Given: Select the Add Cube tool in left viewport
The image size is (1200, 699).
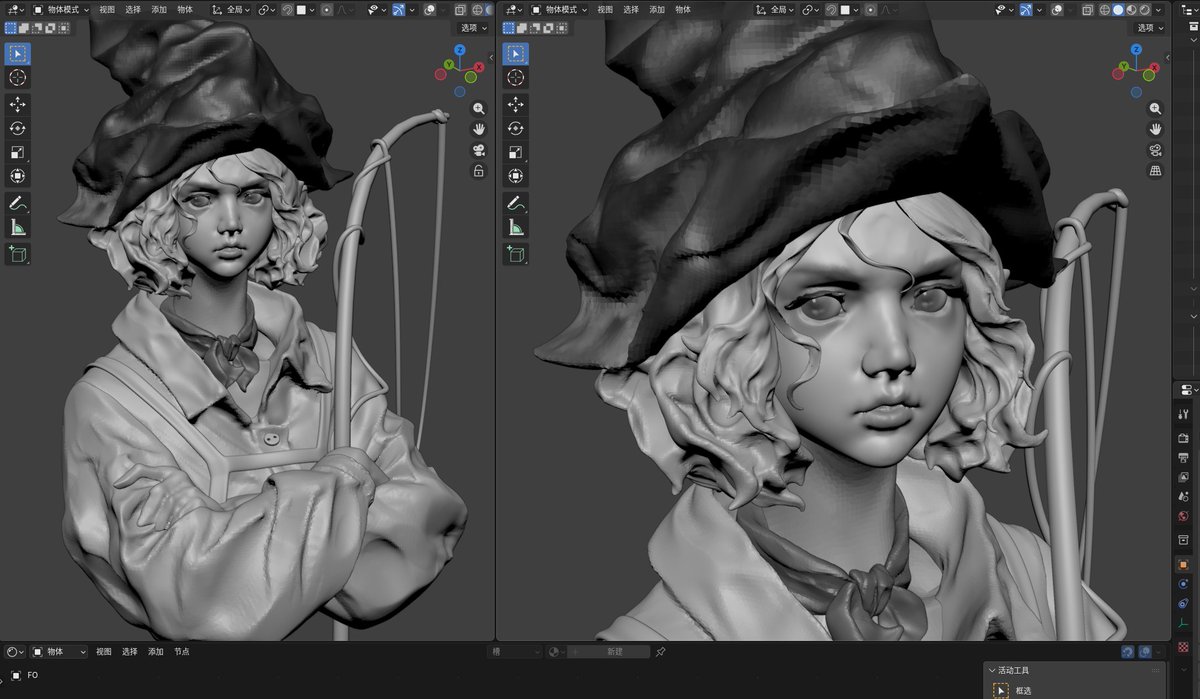Looking at the screenshot, I should coord(18,255).
